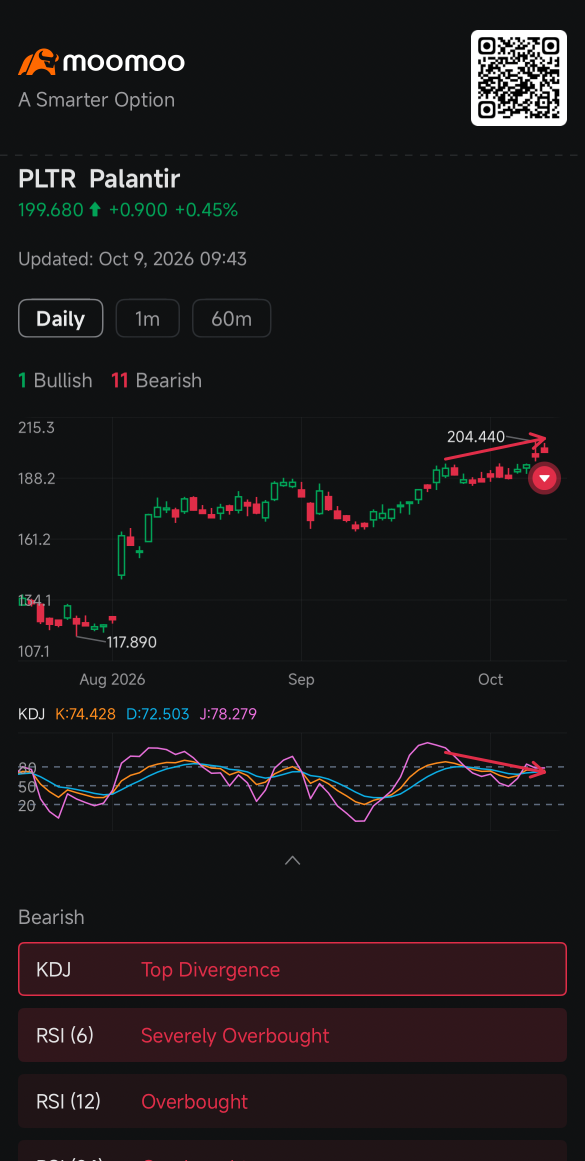Click the moomoo bull logo icon
Viewport: 585px width, 1161px height.
38,62
